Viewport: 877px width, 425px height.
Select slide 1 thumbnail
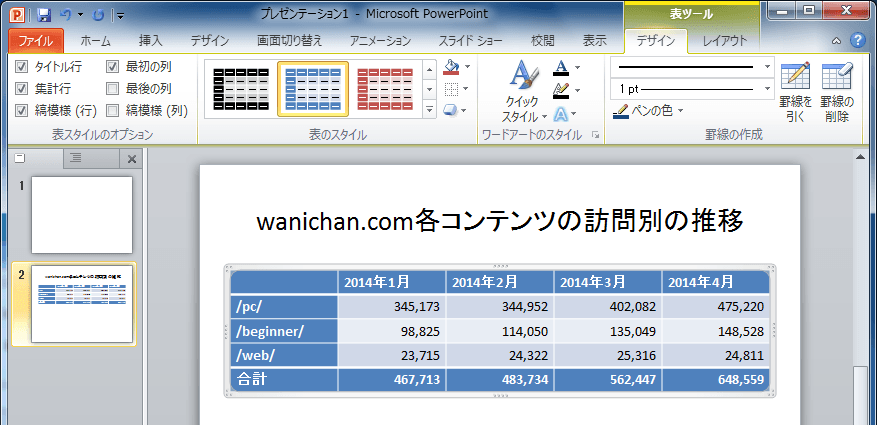[82, 215]
